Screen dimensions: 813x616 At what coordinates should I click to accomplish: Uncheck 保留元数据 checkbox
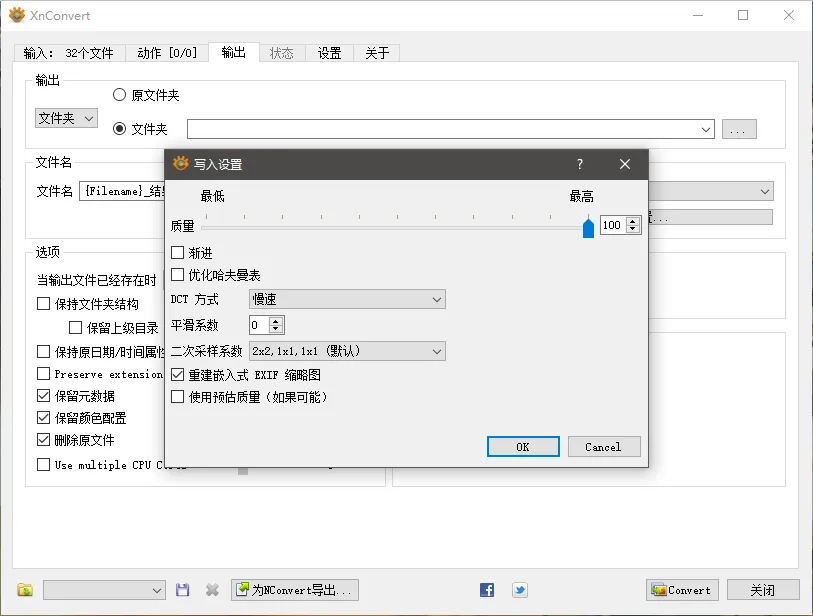(x=44, y=396)
